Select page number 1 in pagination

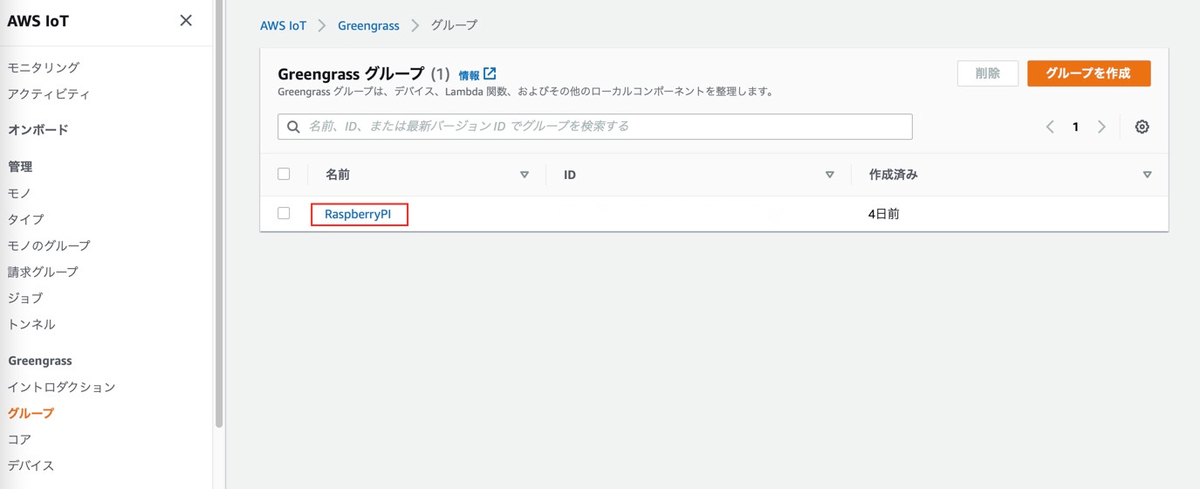click(1076, 127)
